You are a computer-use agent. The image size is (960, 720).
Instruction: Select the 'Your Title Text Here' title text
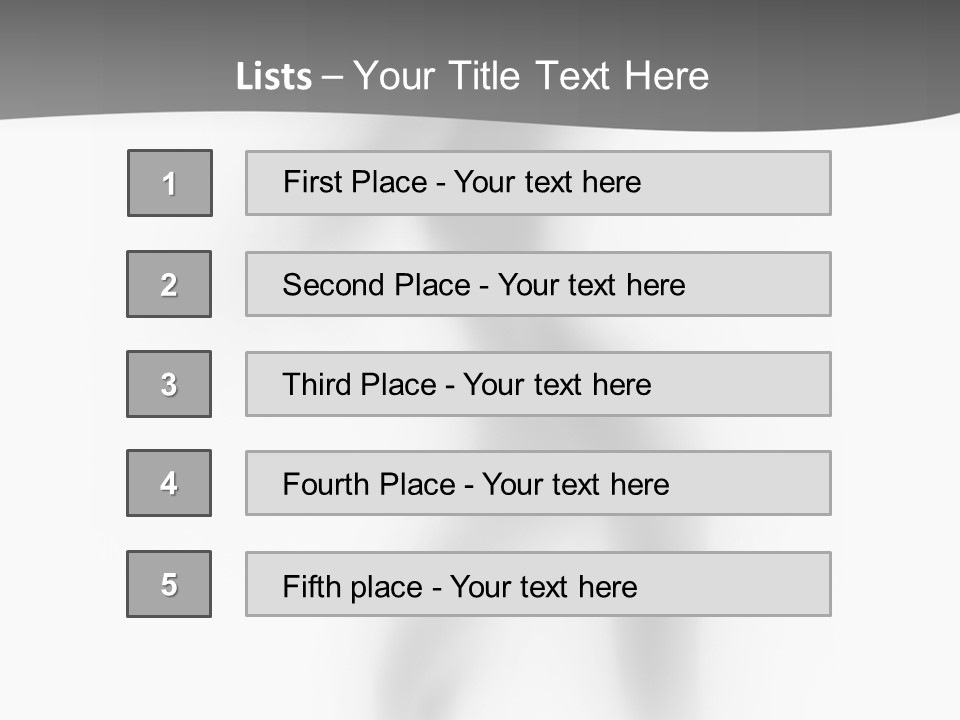531,77
